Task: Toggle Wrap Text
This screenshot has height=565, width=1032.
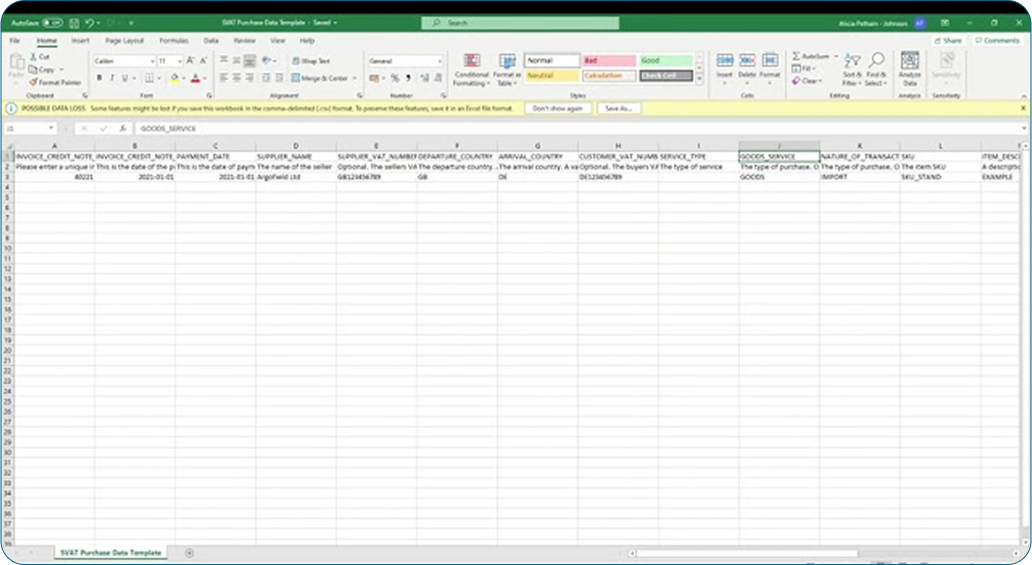Action: point(311,61)
